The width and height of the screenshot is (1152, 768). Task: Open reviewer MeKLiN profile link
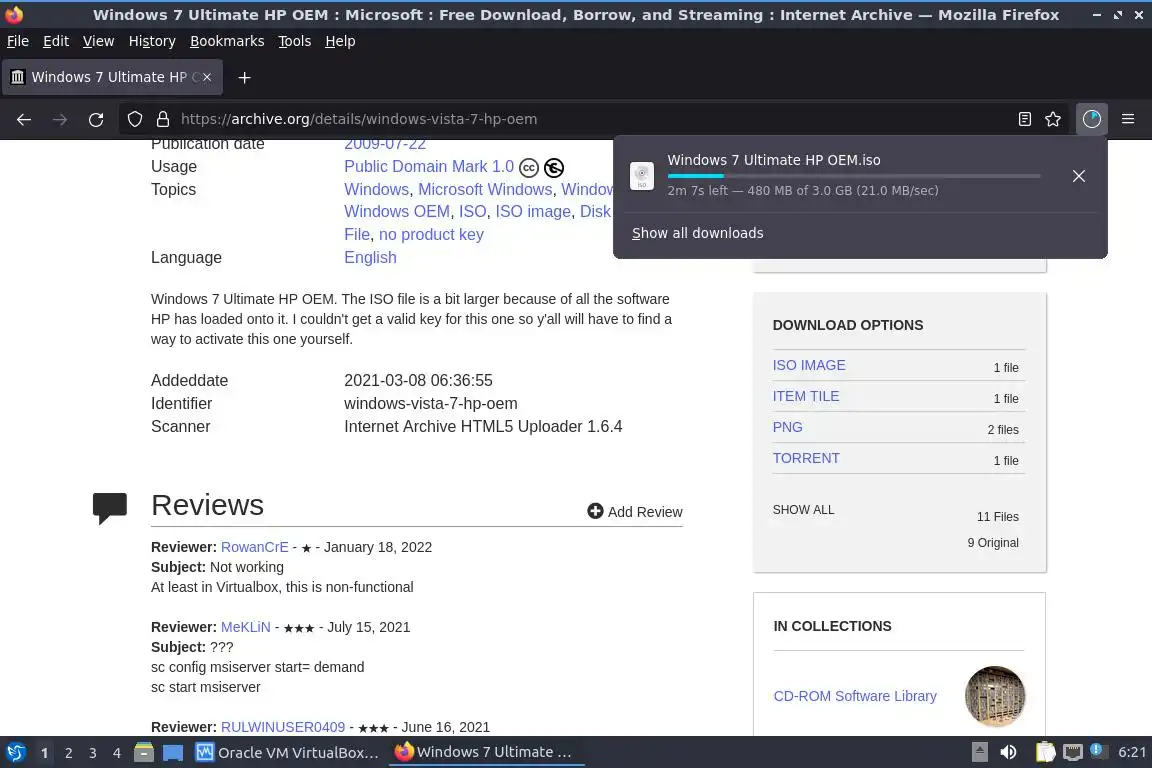pos(245,628)
